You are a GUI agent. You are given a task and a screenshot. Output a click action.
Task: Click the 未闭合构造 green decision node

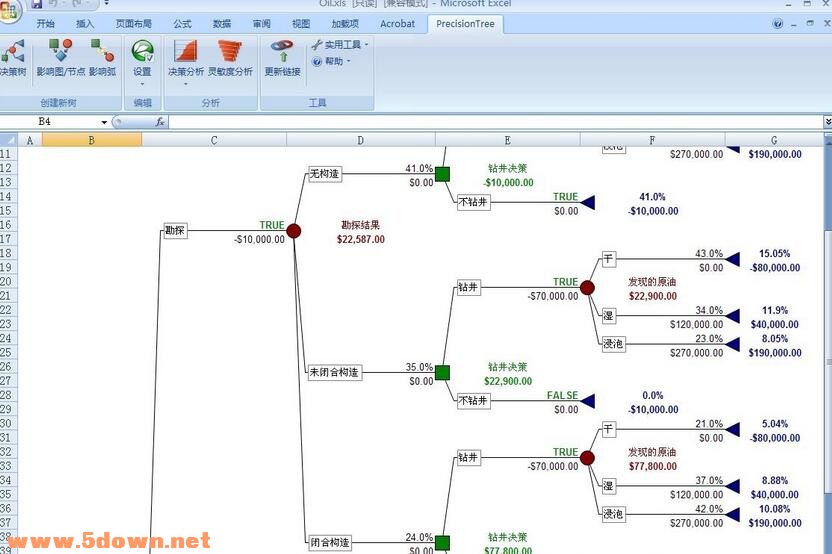[442, 373]
